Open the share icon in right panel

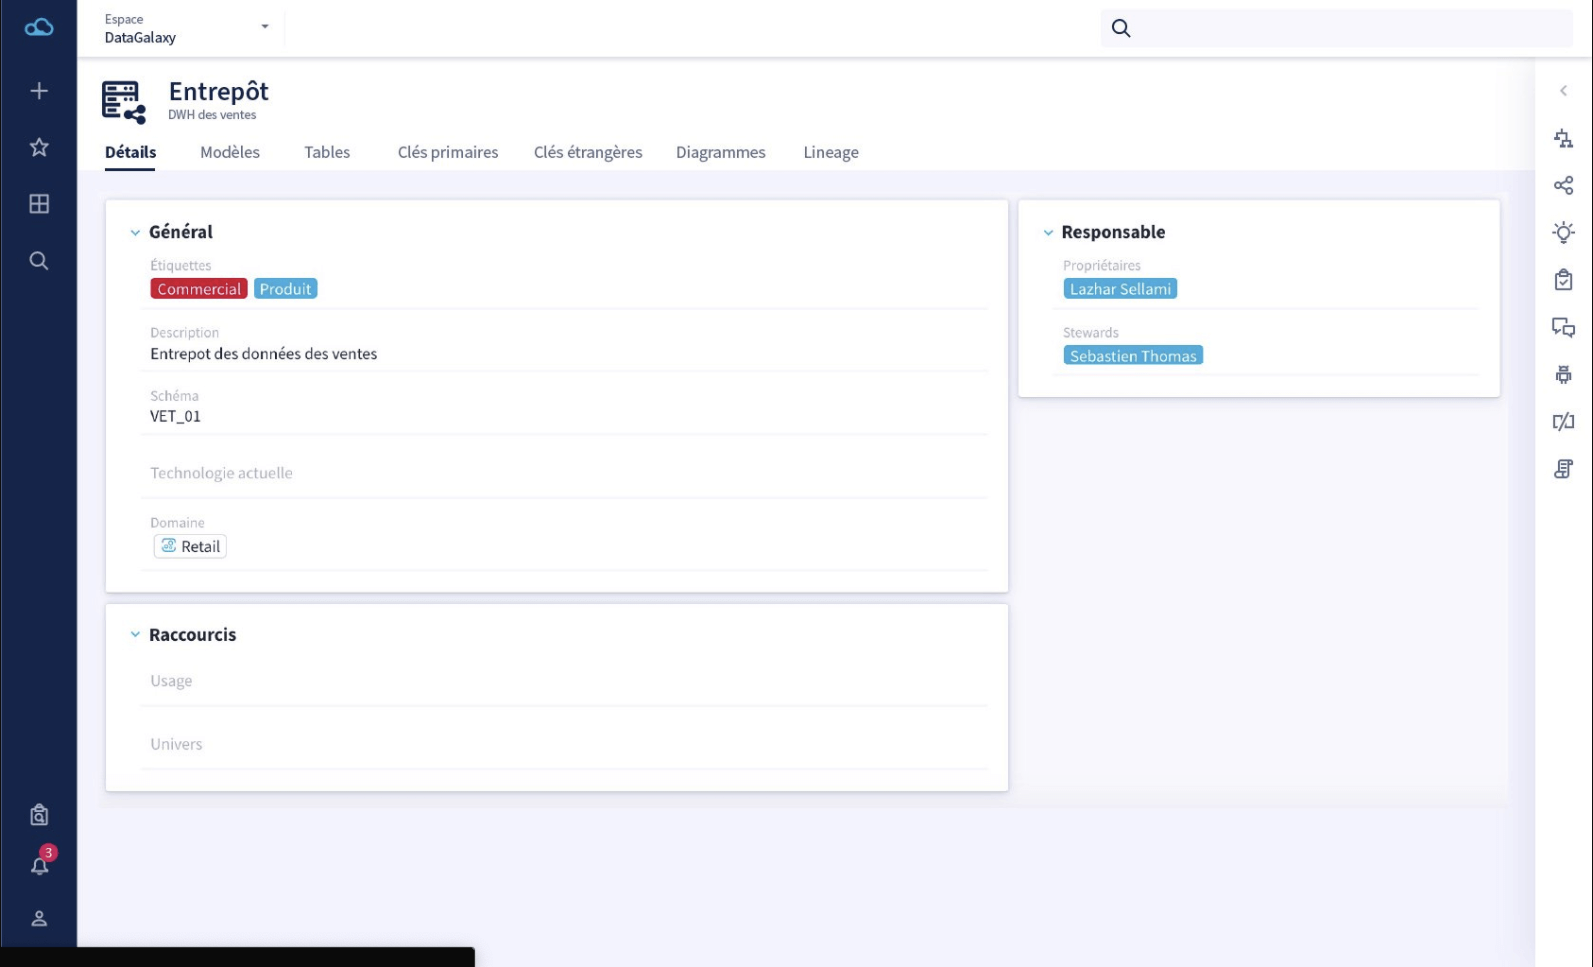click(1563, 185)
